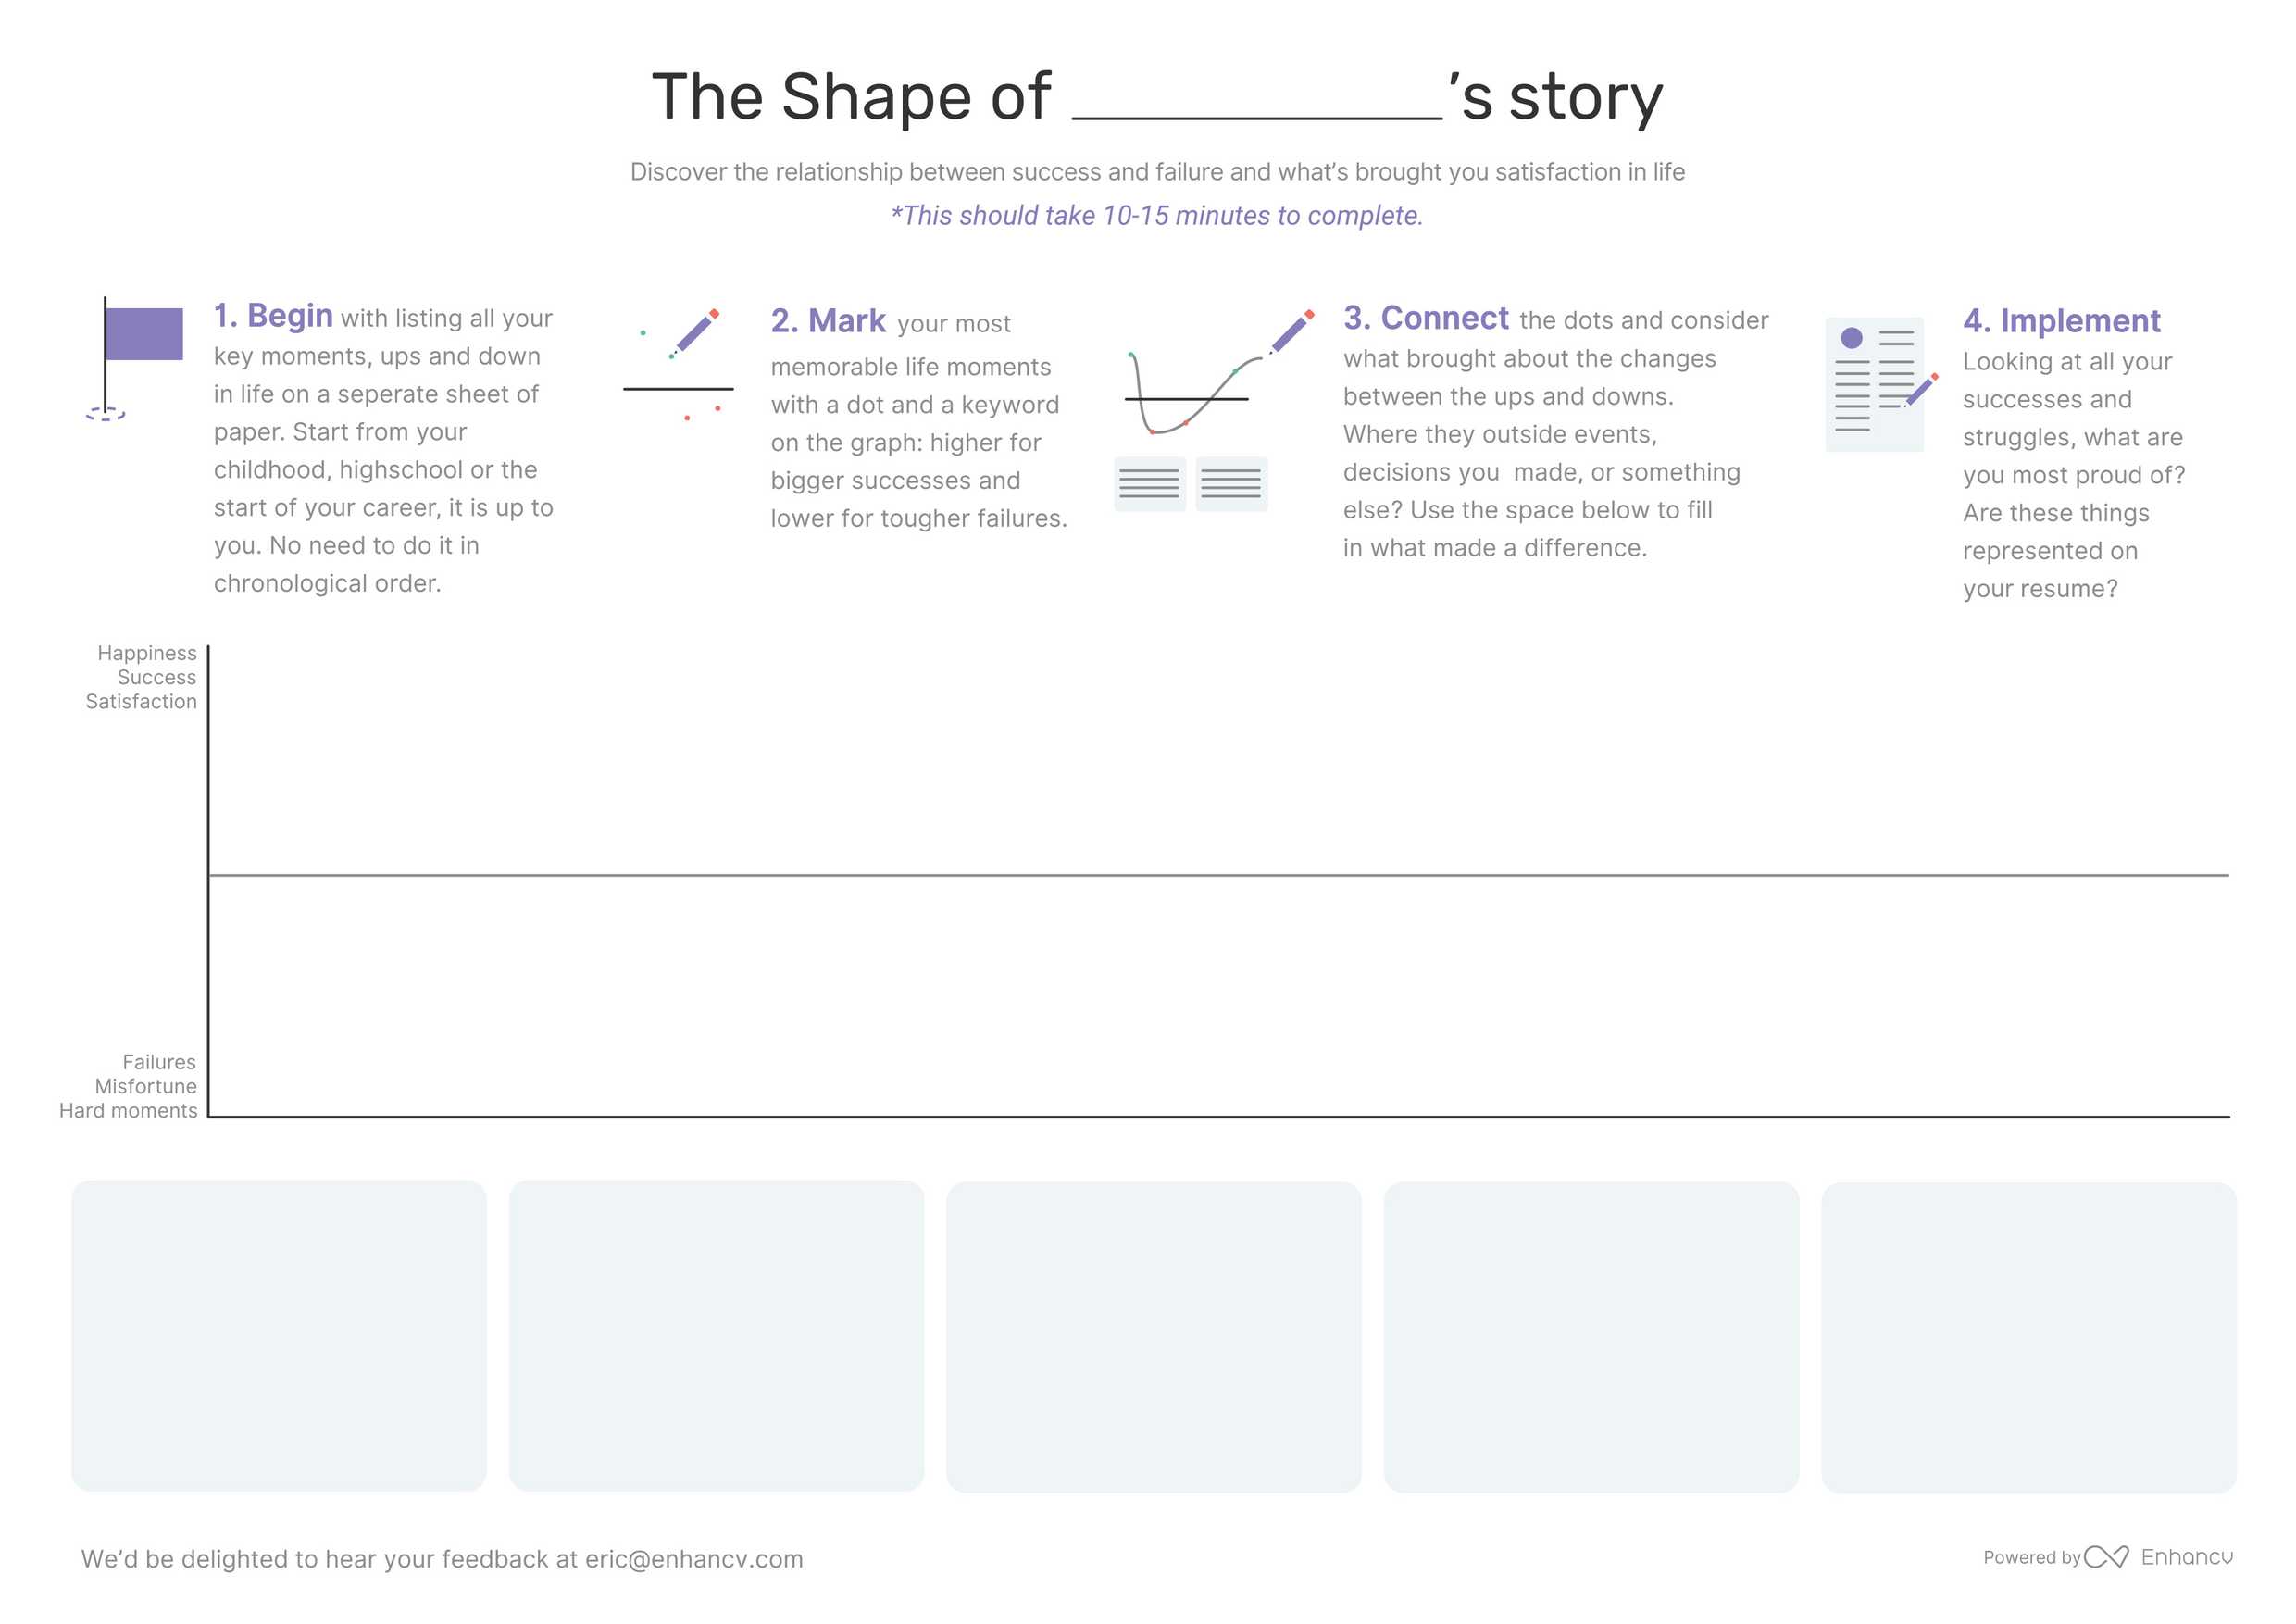2296x1624 pixels.
Task: Click the "This should take 10-15 minutes" note
Action: coord(1157,216)
